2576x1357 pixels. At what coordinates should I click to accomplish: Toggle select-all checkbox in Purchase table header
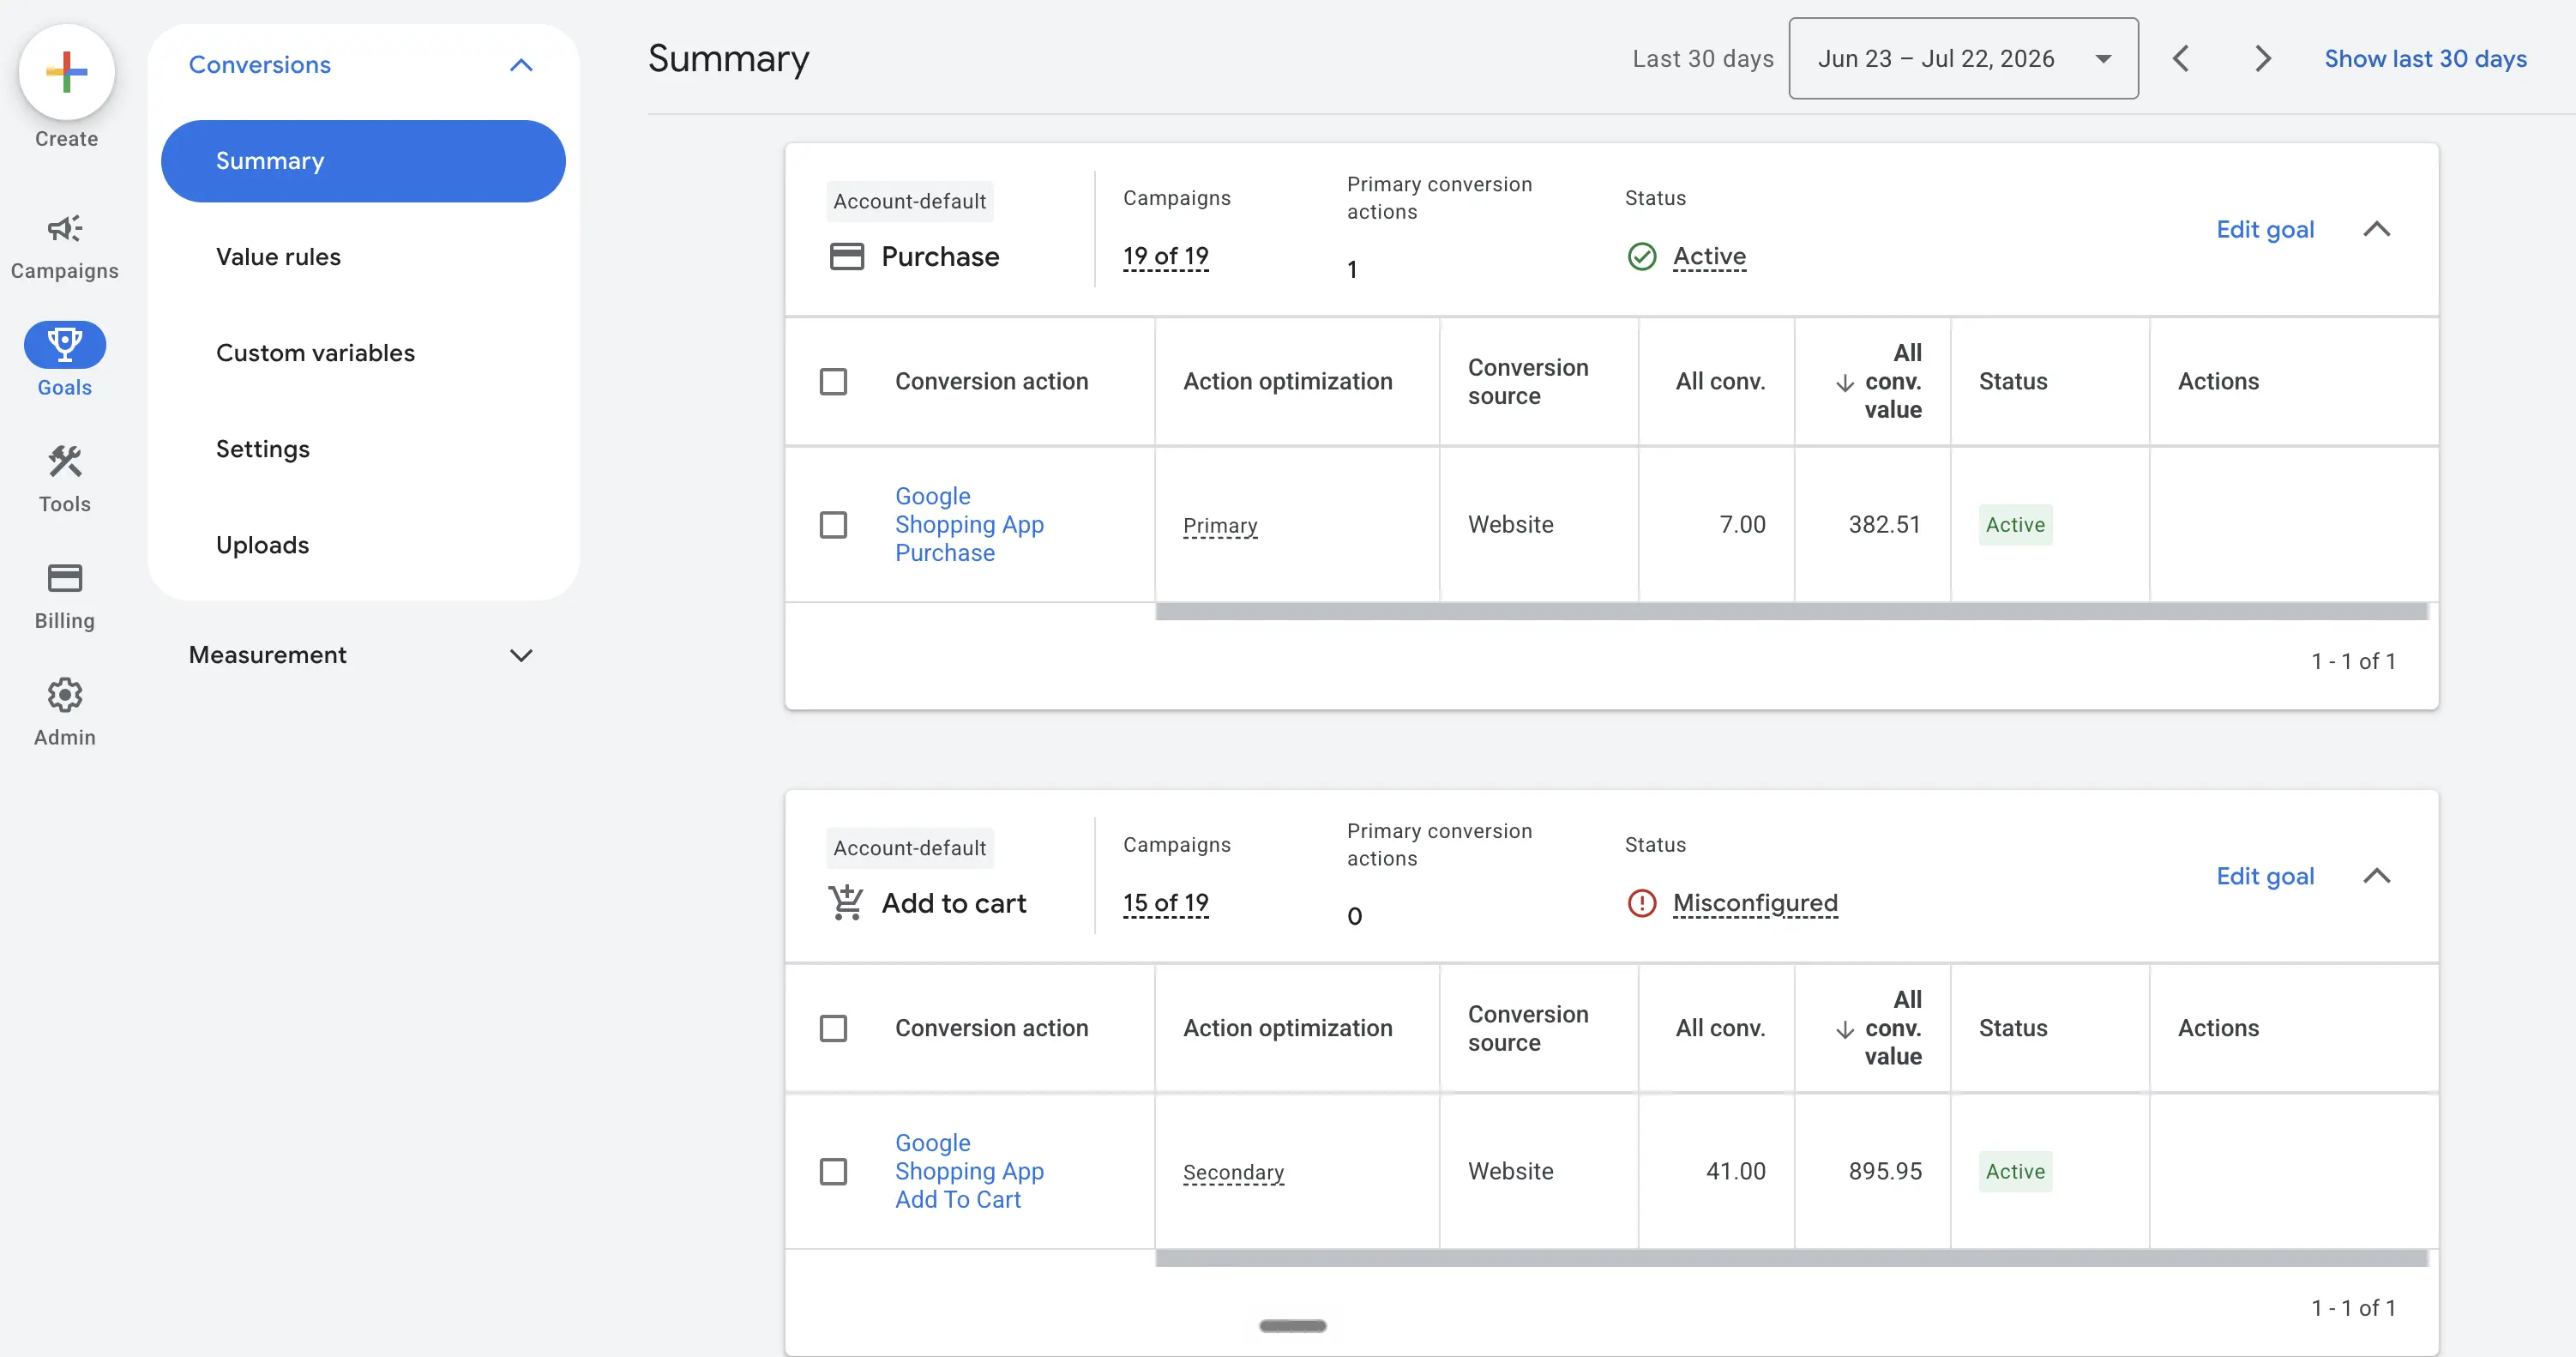[833, 382]
